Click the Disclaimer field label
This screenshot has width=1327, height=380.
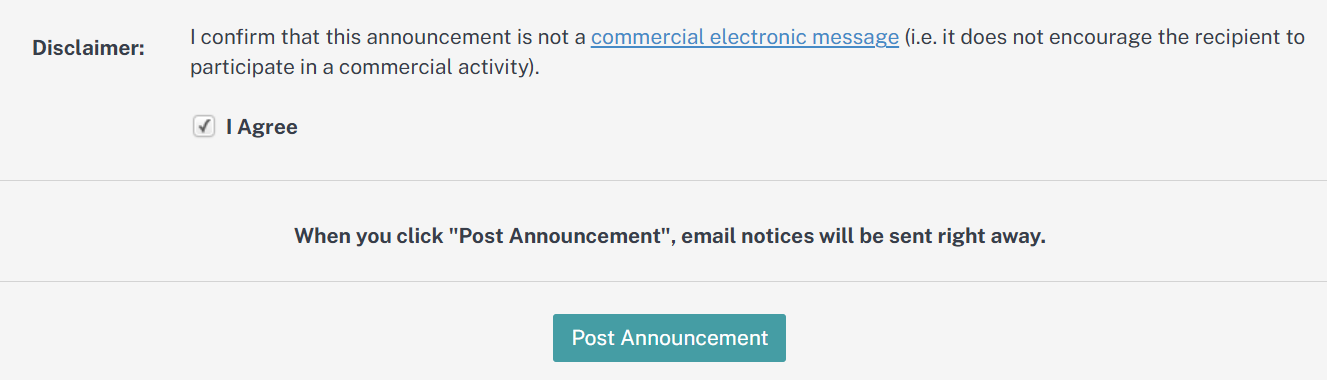[88, 48]
